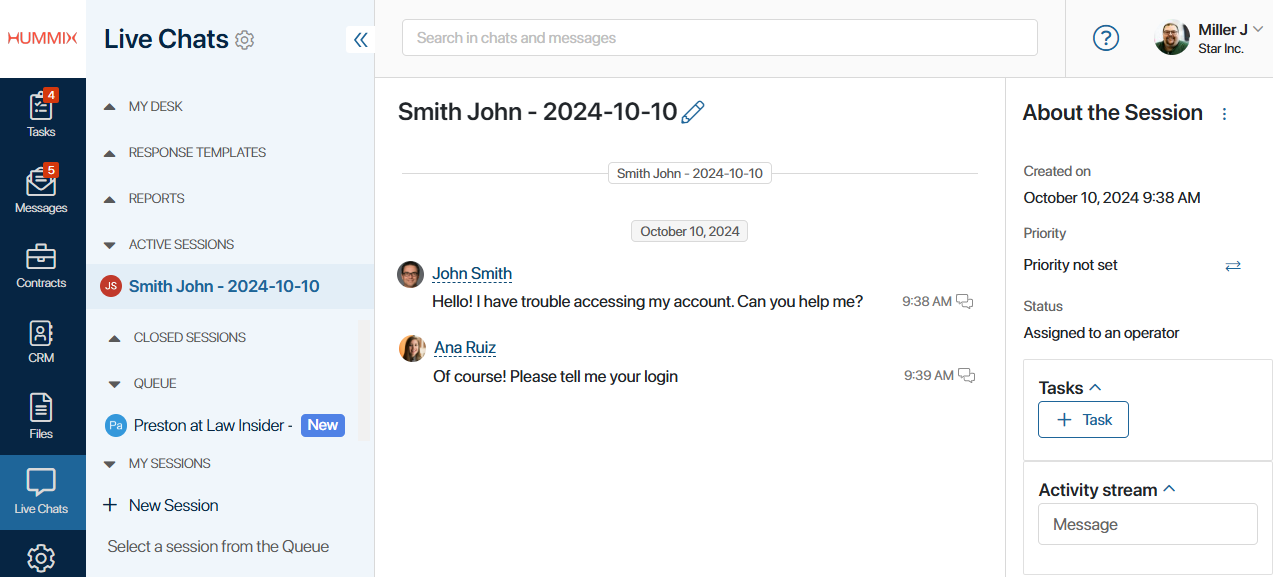The width and height of the screenshot is (1273, 577).
Task: Open the Messages sidebar icon
Action: click(x=41, y=190)
